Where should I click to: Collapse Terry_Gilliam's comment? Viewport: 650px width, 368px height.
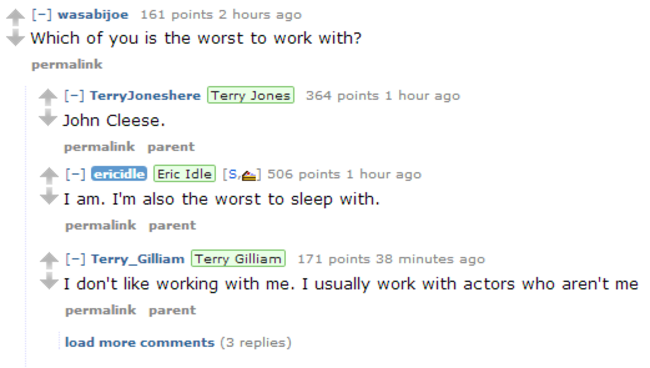[75, 259]
